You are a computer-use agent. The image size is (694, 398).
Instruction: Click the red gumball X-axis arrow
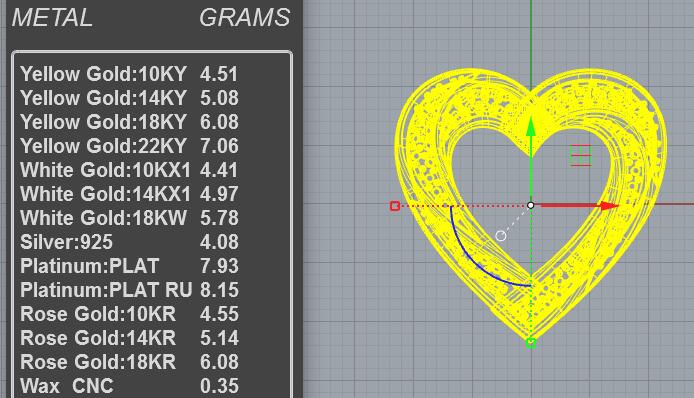click(580, 205)
